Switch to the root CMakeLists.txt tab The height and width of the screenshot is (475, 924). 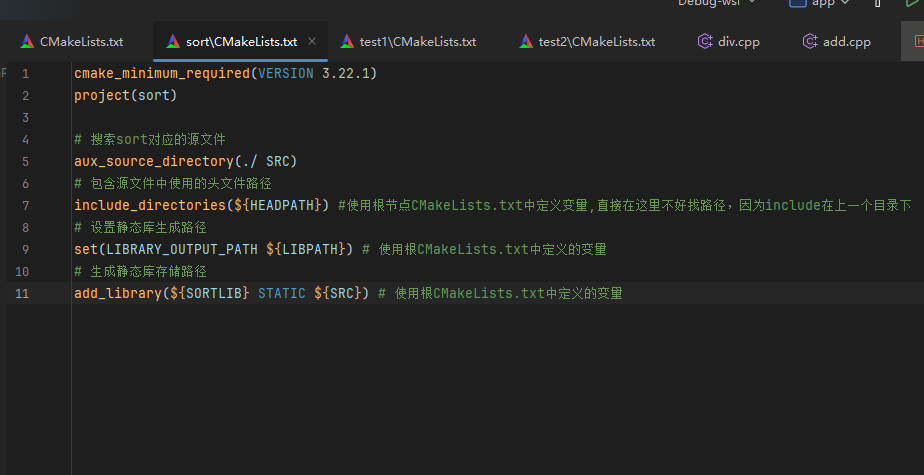pyautogui.click(x=80, y=42)
